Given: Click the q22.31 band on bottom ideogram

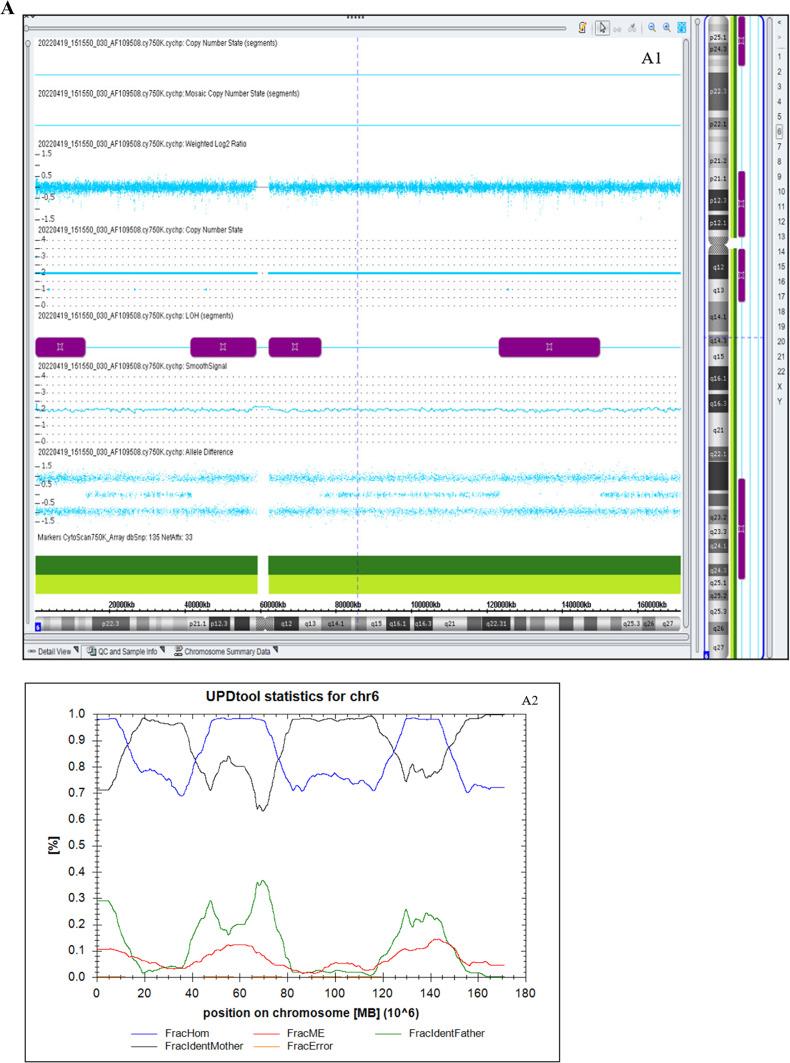Looking at the screenshot, I should tap(496, 624).
